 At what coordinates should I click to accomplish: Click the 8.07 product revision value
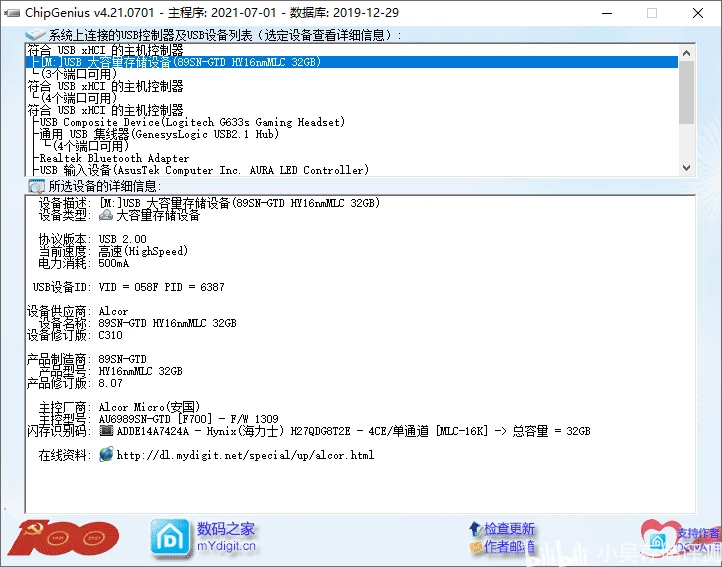pos(111,383)
